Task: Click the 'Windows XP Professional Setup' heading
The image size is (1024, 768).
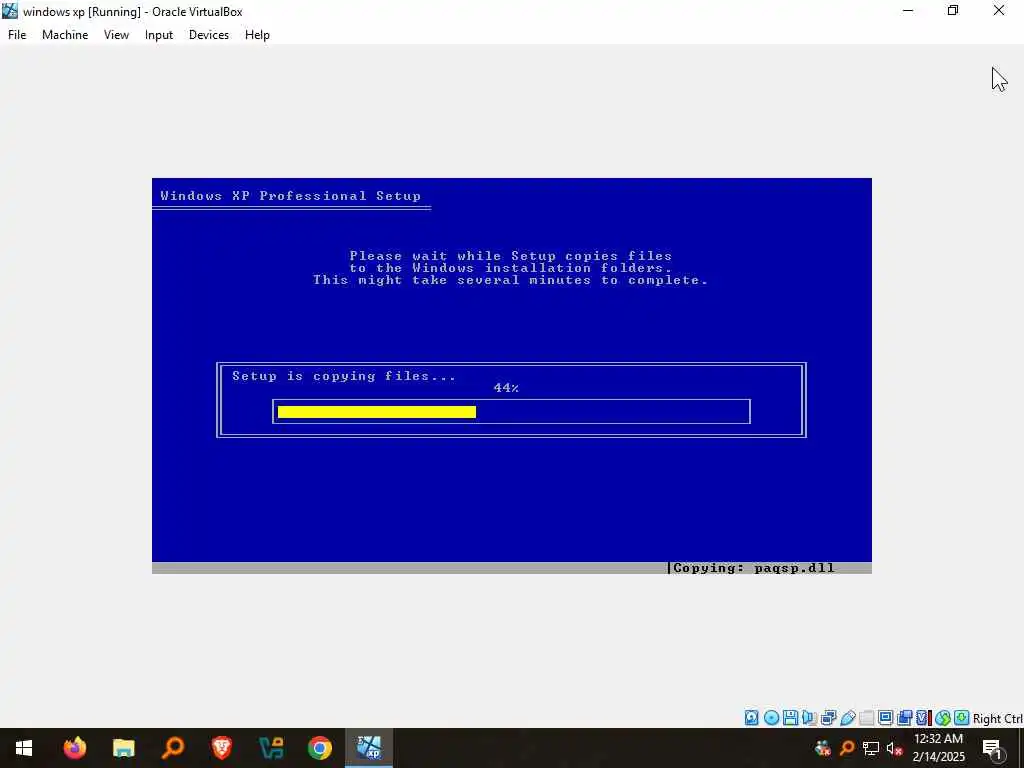Action: [x=291, y=196]
